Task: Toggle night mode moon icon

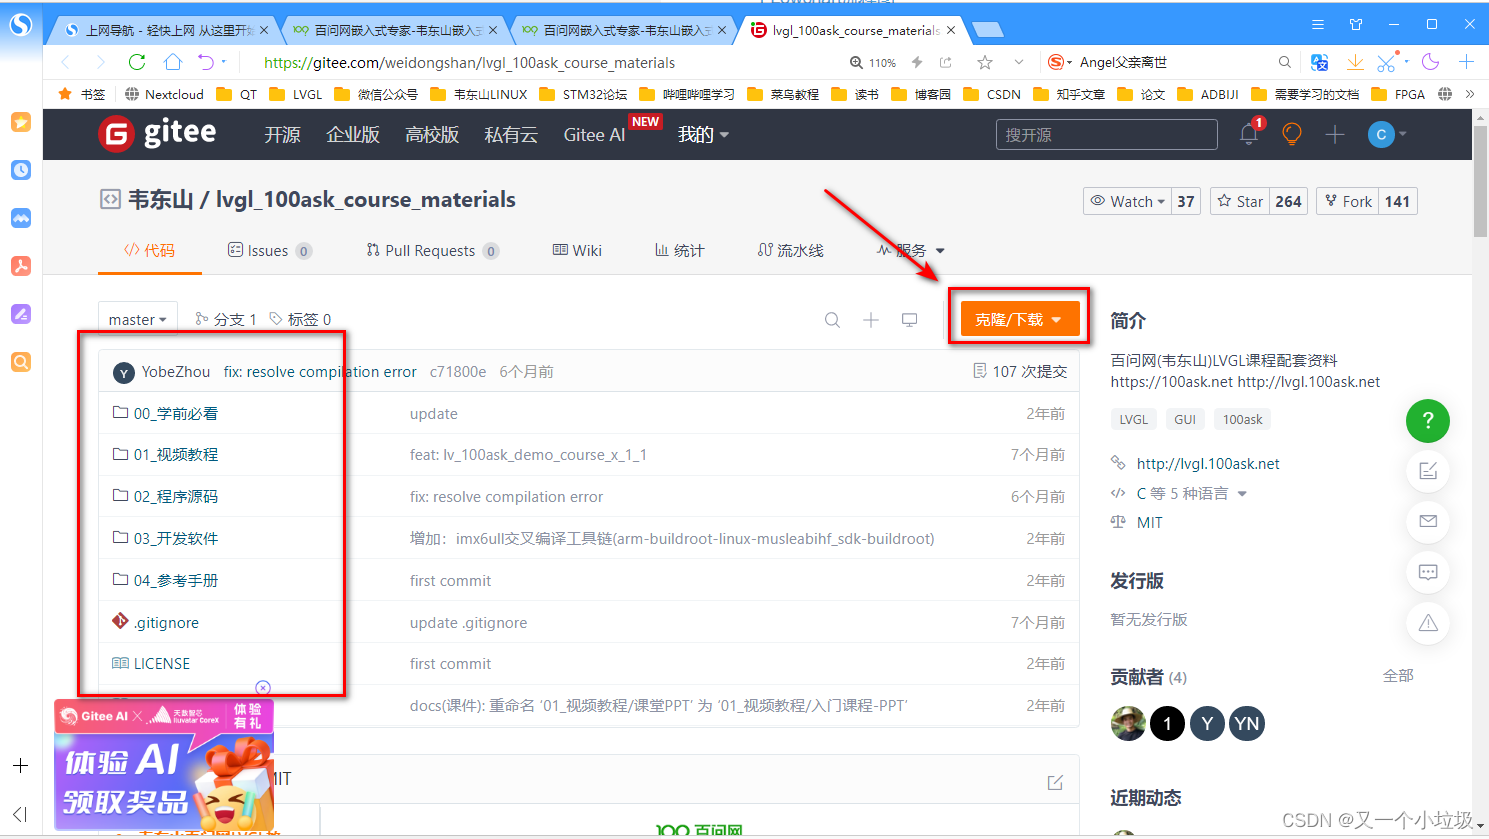Action: (x=1431, y=62)
